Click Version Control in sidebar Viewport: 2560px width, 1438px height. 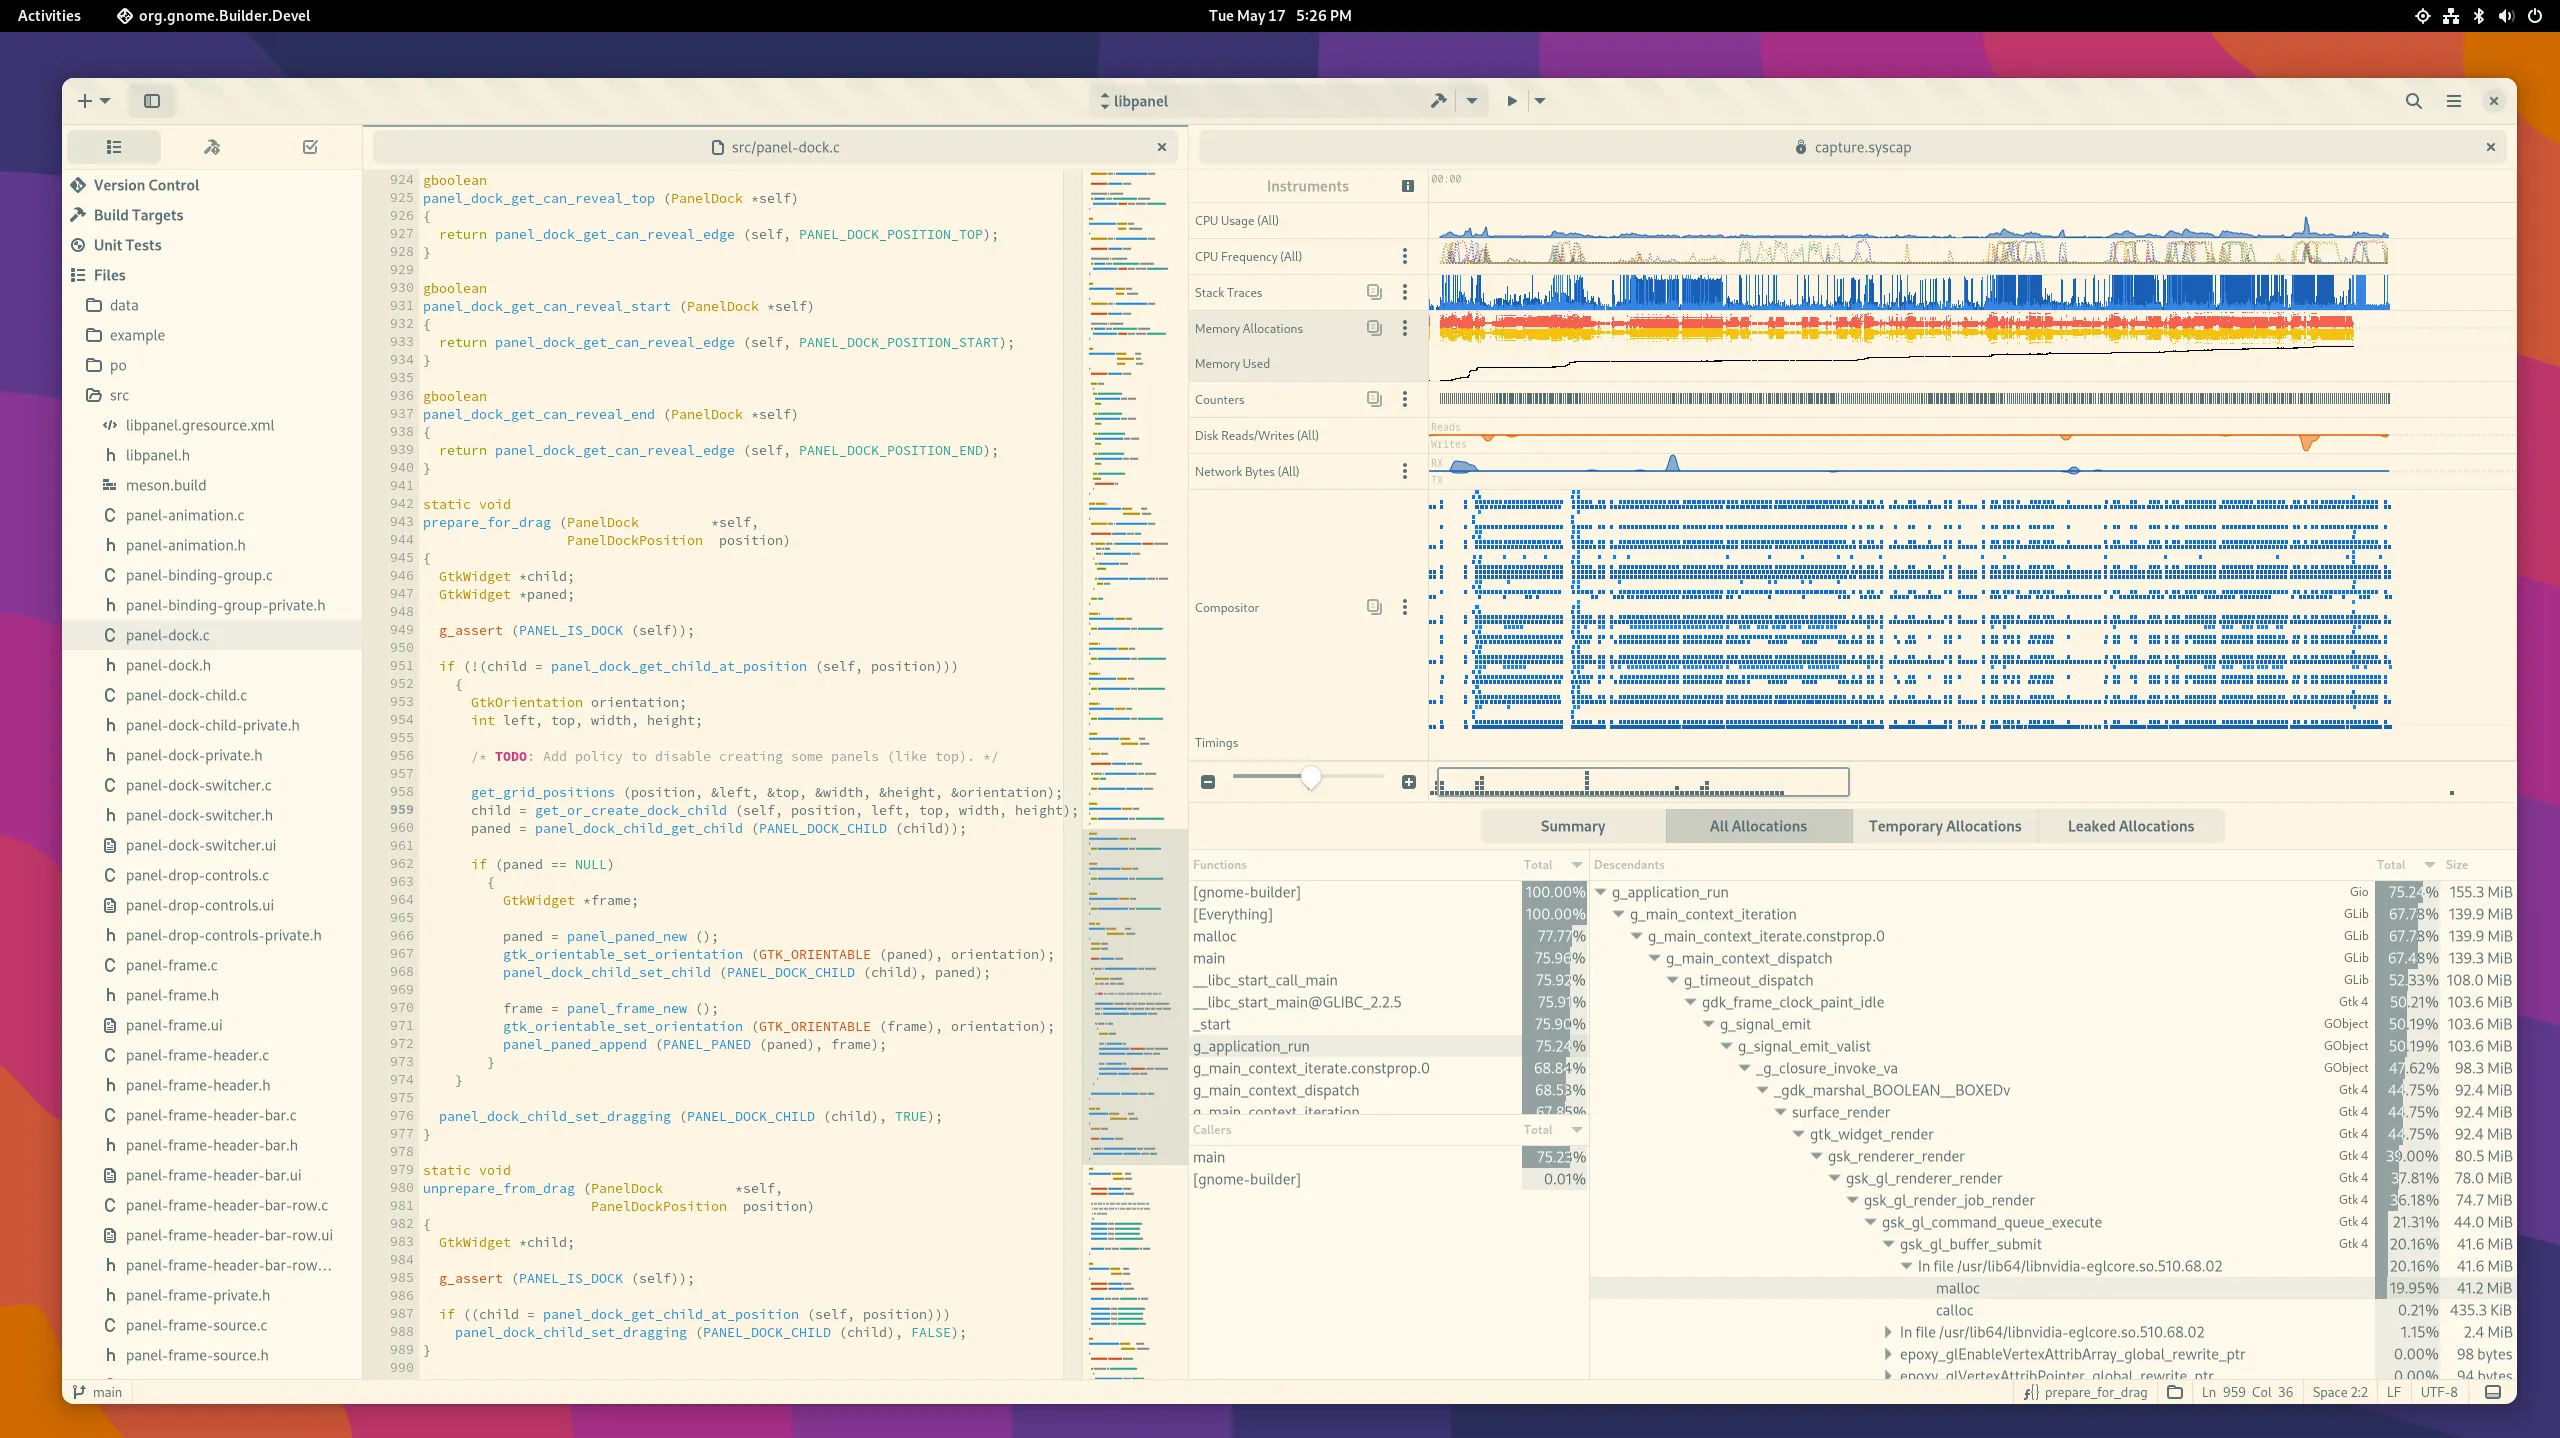click(146, 185)
